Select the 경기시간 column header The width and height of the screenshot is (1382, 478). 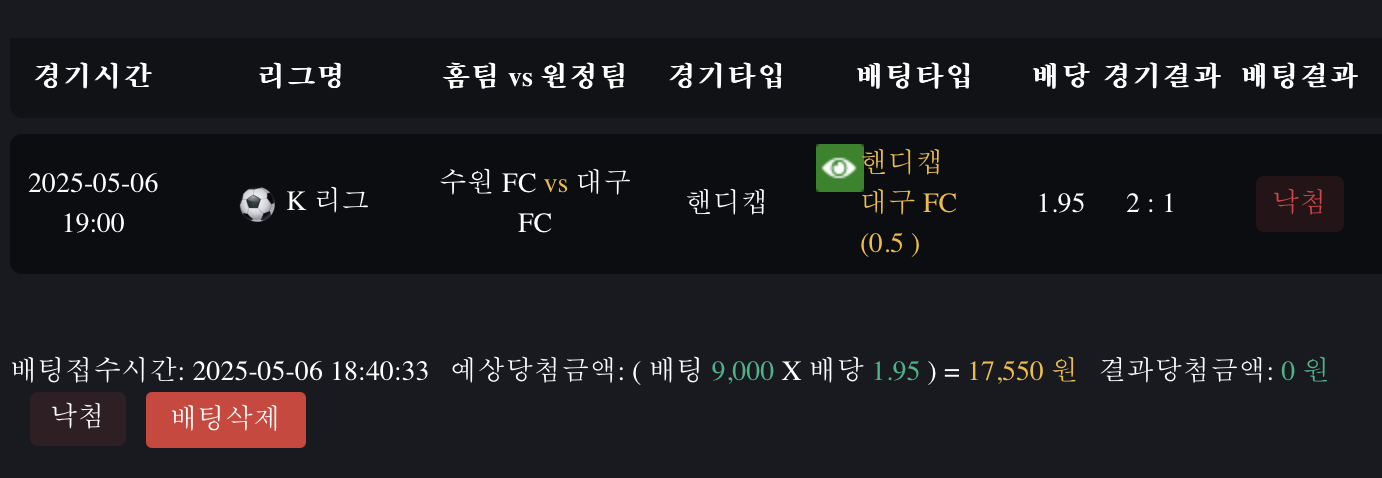(x=93, y=76)
